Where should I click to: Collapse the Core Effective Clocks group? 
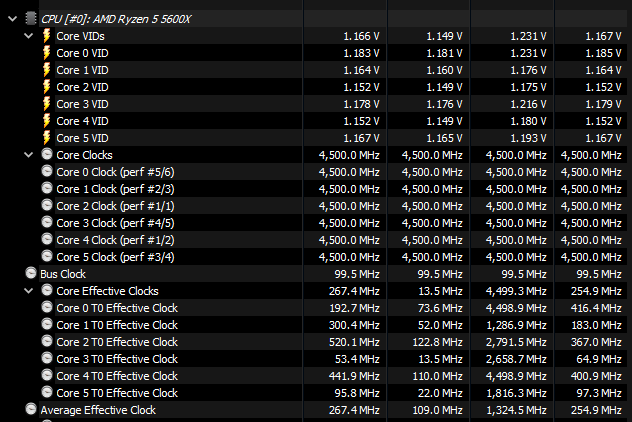(29, 291)
